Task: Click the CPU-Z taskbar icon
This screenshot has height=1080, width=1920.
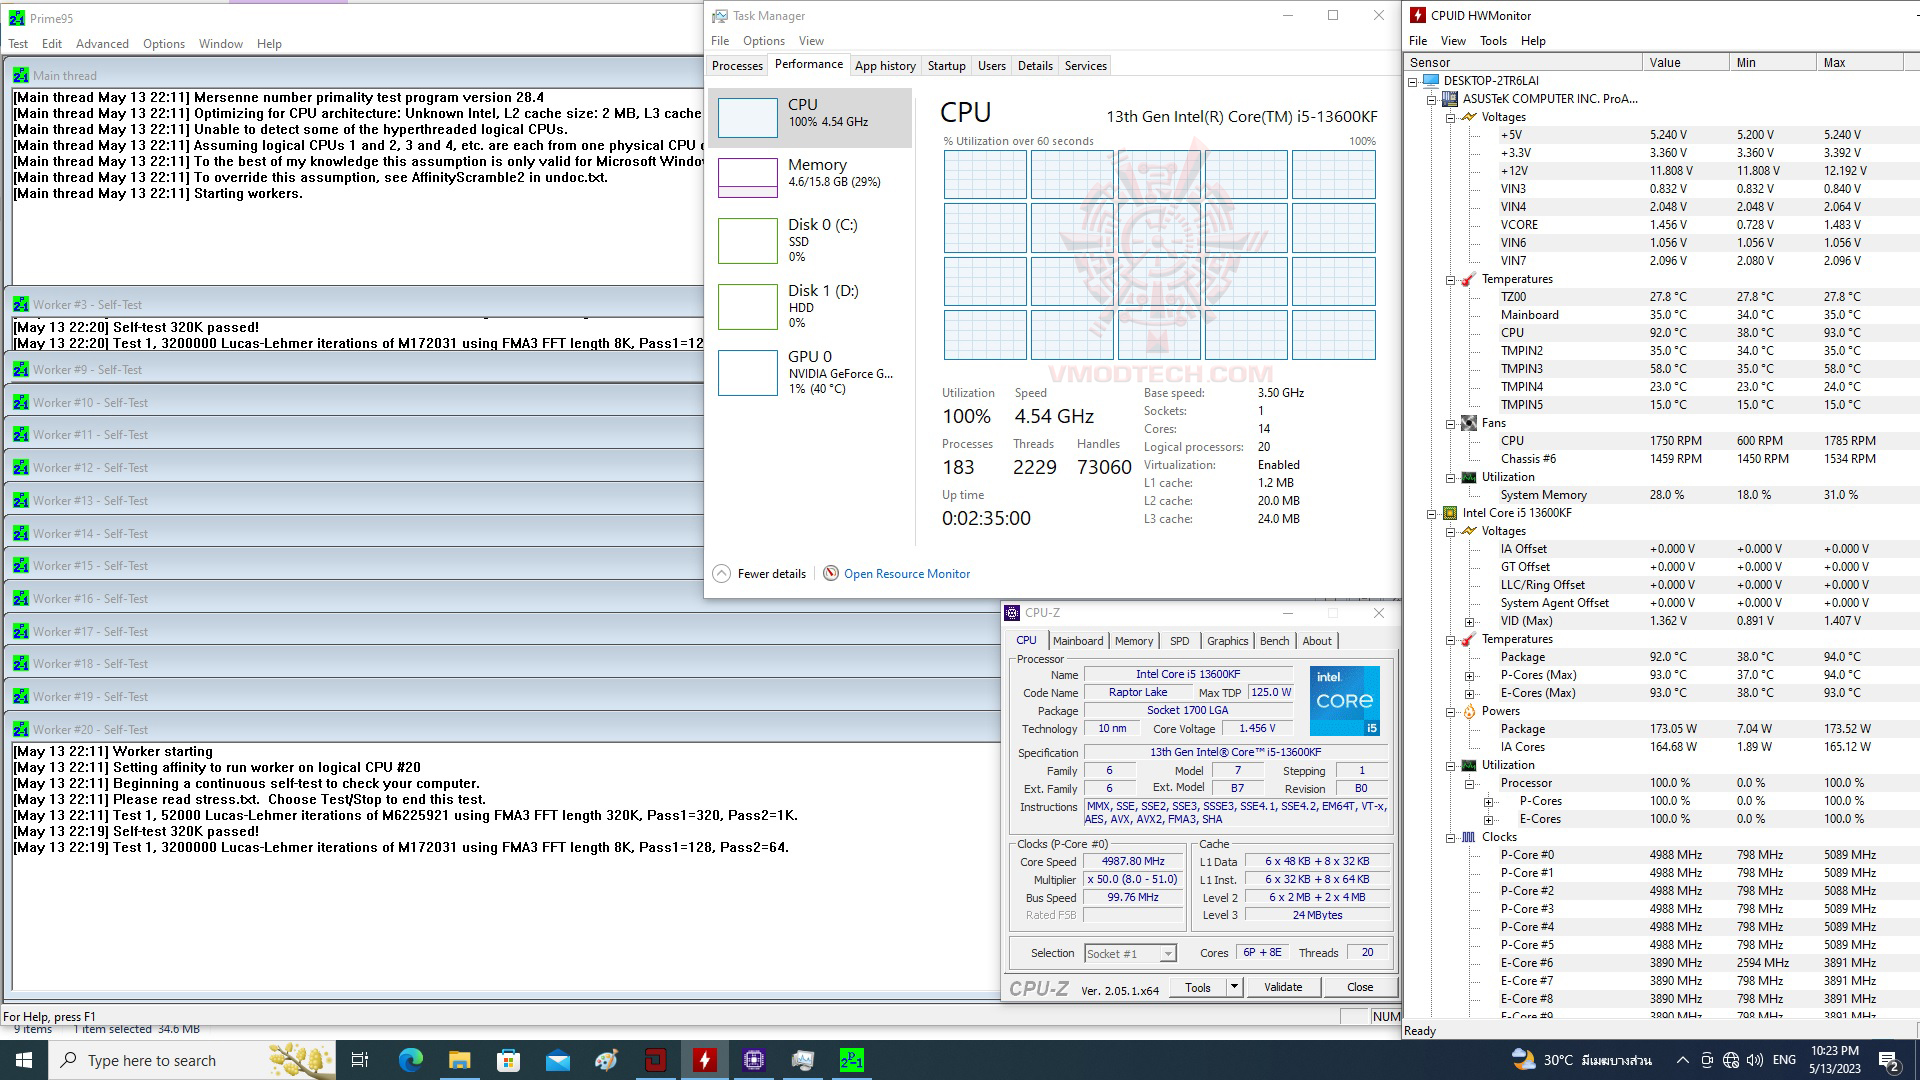Action: [x=753, y=1060]
